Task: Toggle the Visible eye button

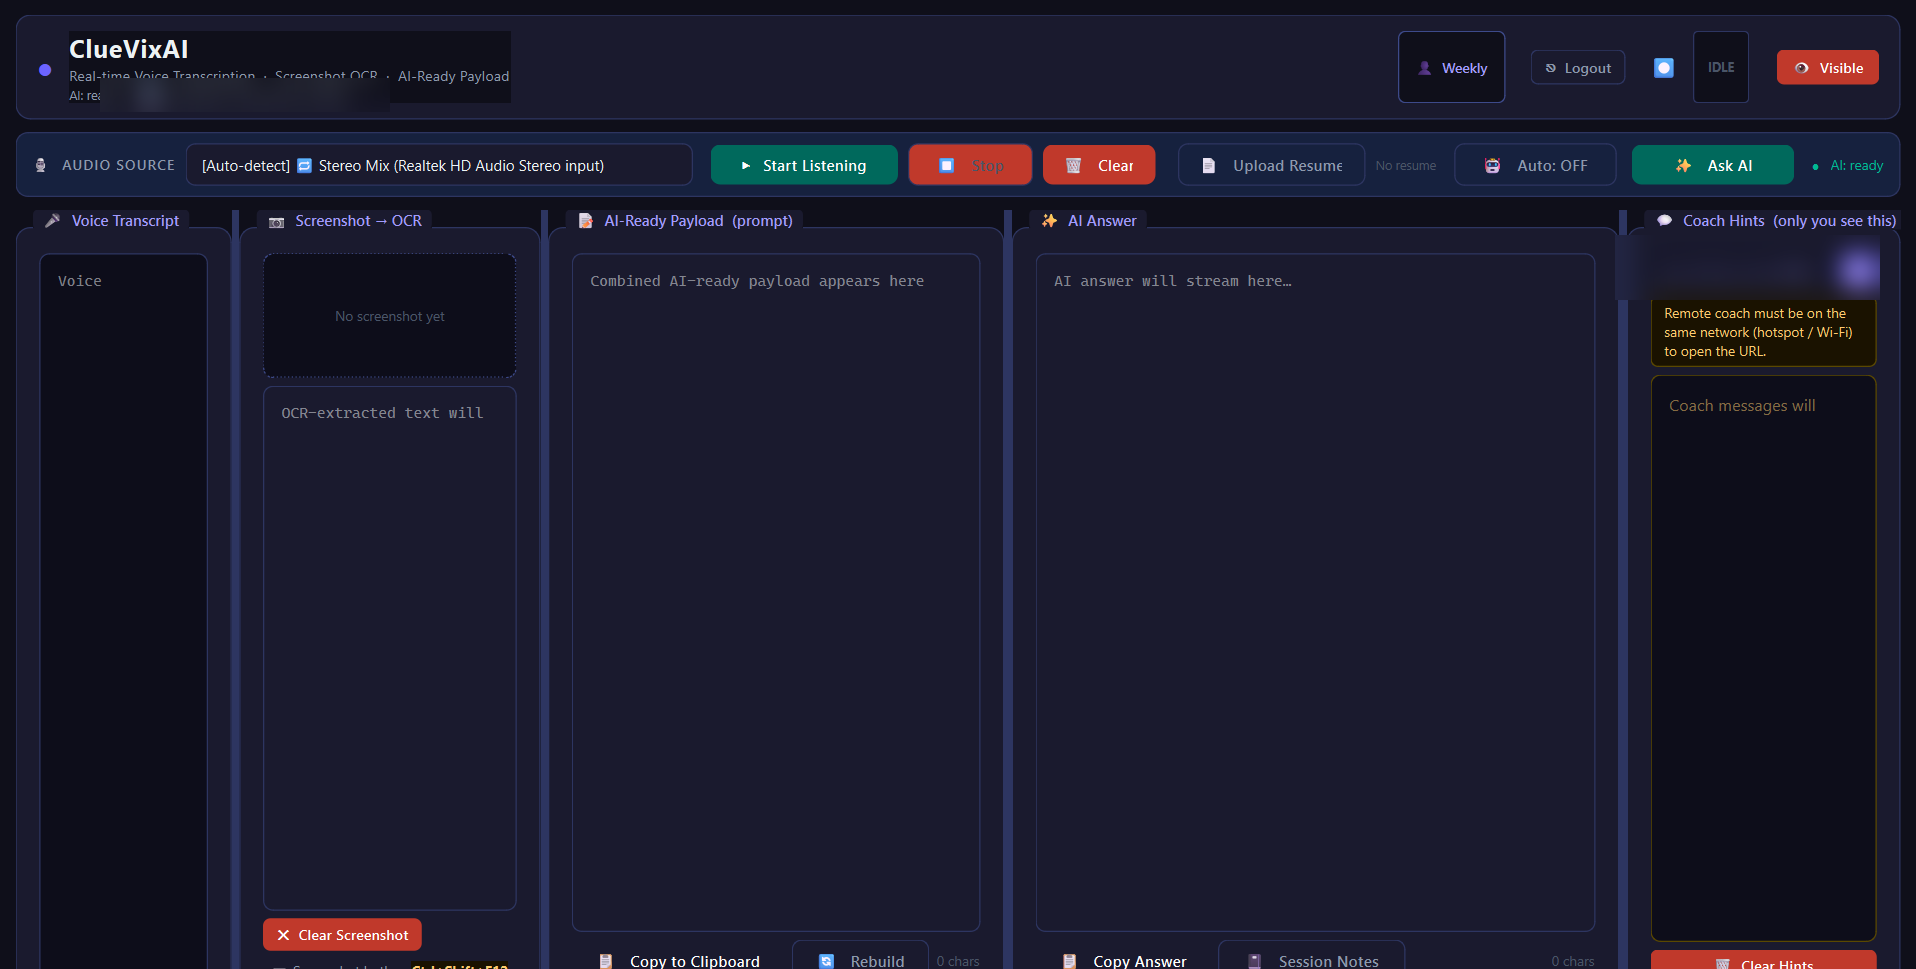Action: click(x=1828, y=68)
